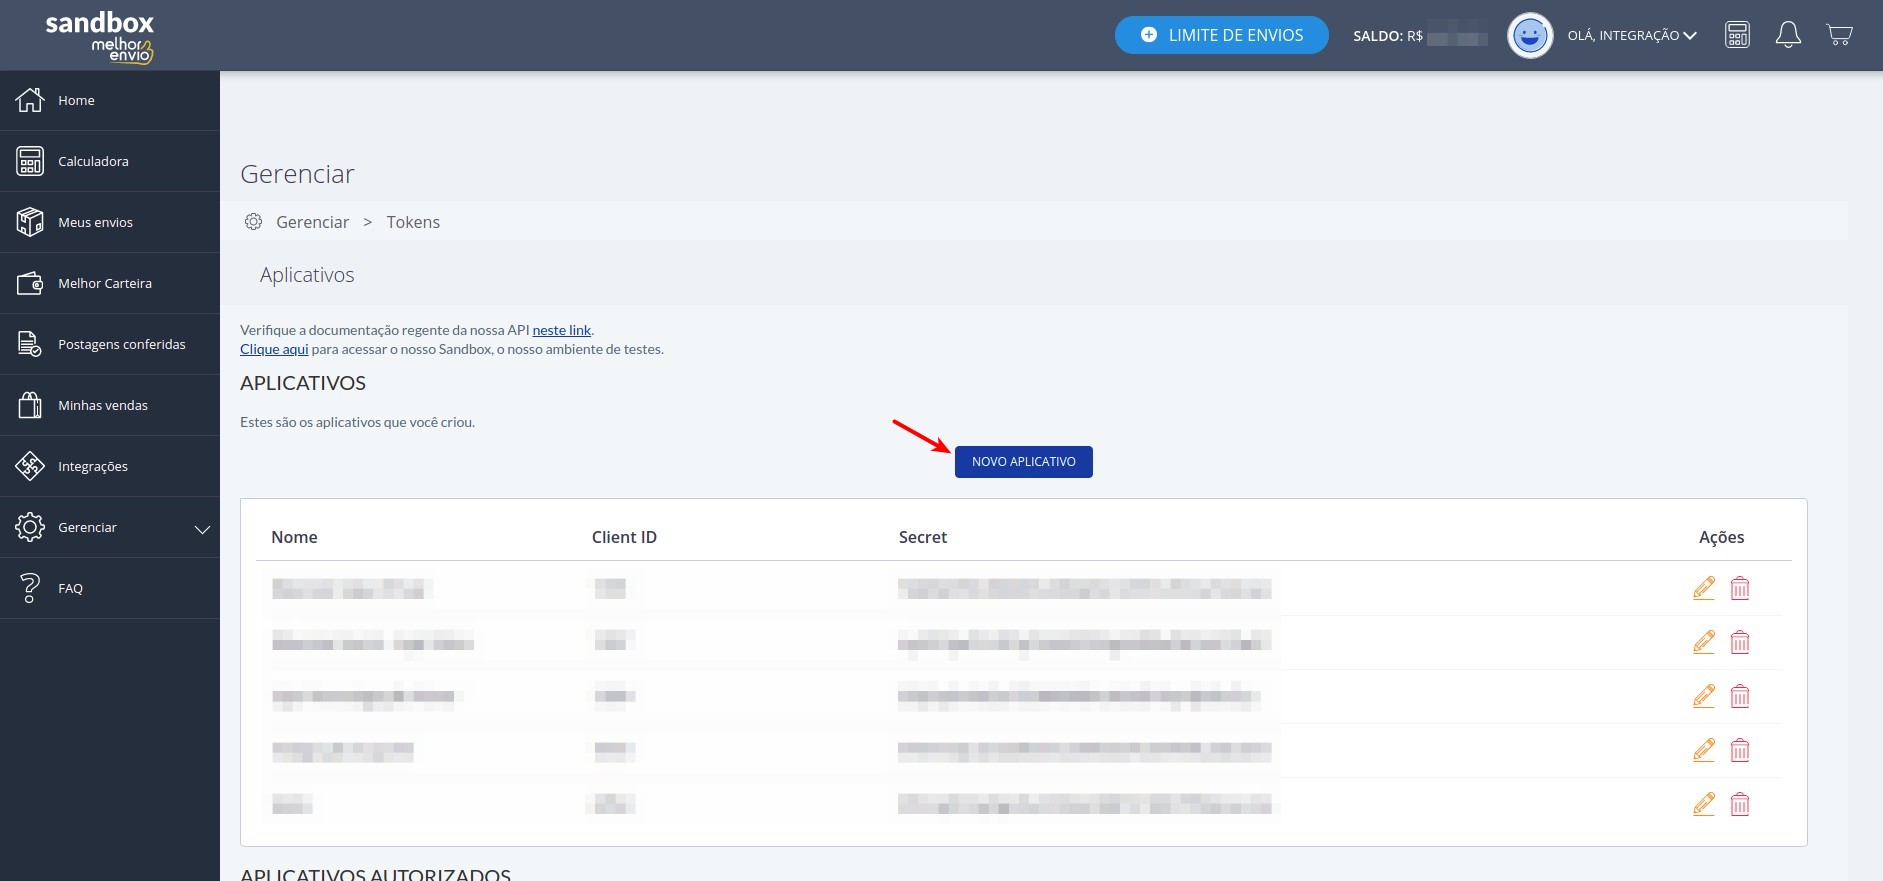Edit the third application row

coord(1704,696)
